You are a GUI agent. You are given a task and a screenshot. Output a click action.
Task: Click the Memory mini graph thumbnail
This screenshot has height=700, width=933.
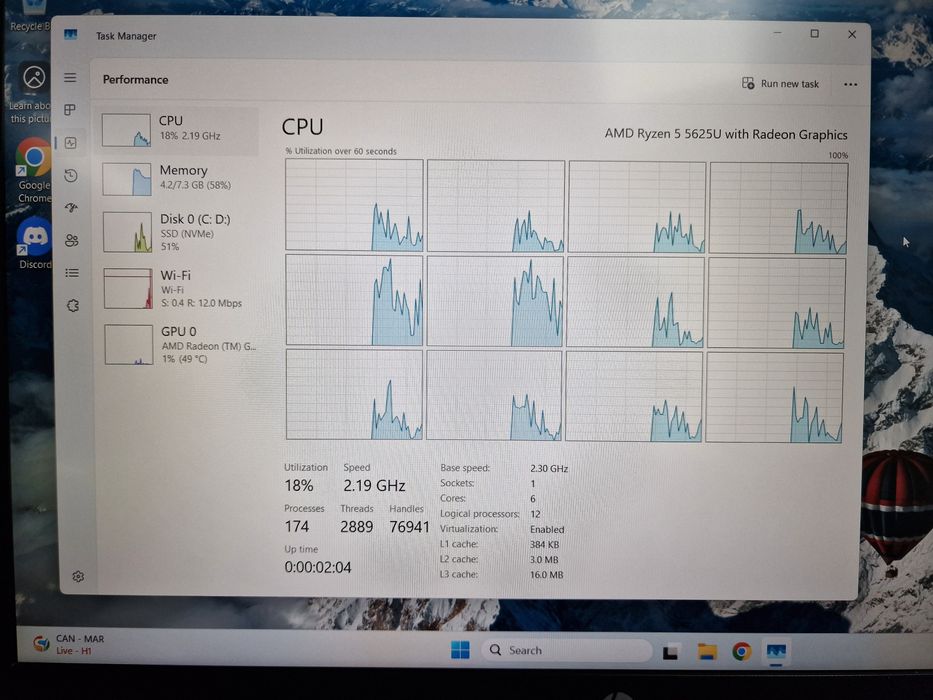pos(127,179)
